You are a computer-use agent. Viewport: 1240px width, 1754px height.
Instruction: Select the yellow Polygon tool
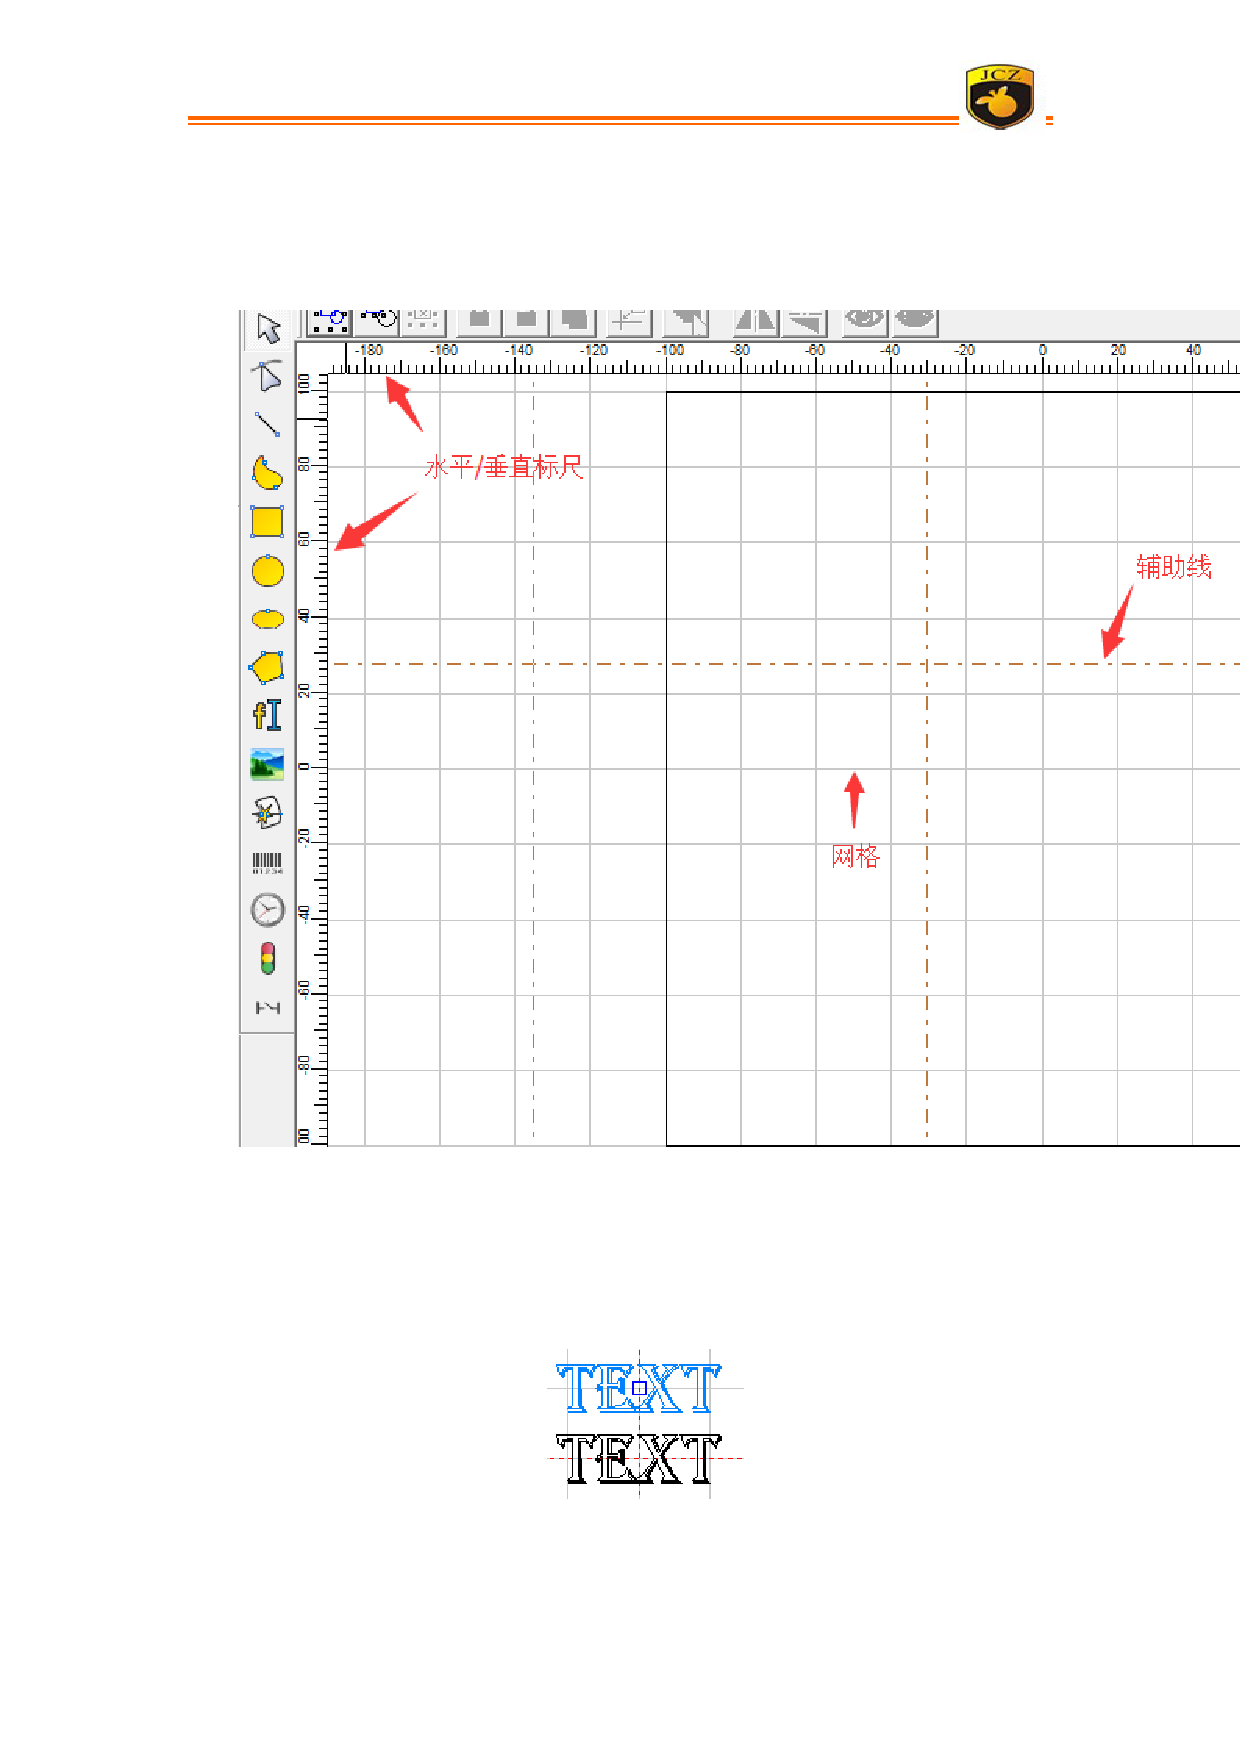[267, 667]
